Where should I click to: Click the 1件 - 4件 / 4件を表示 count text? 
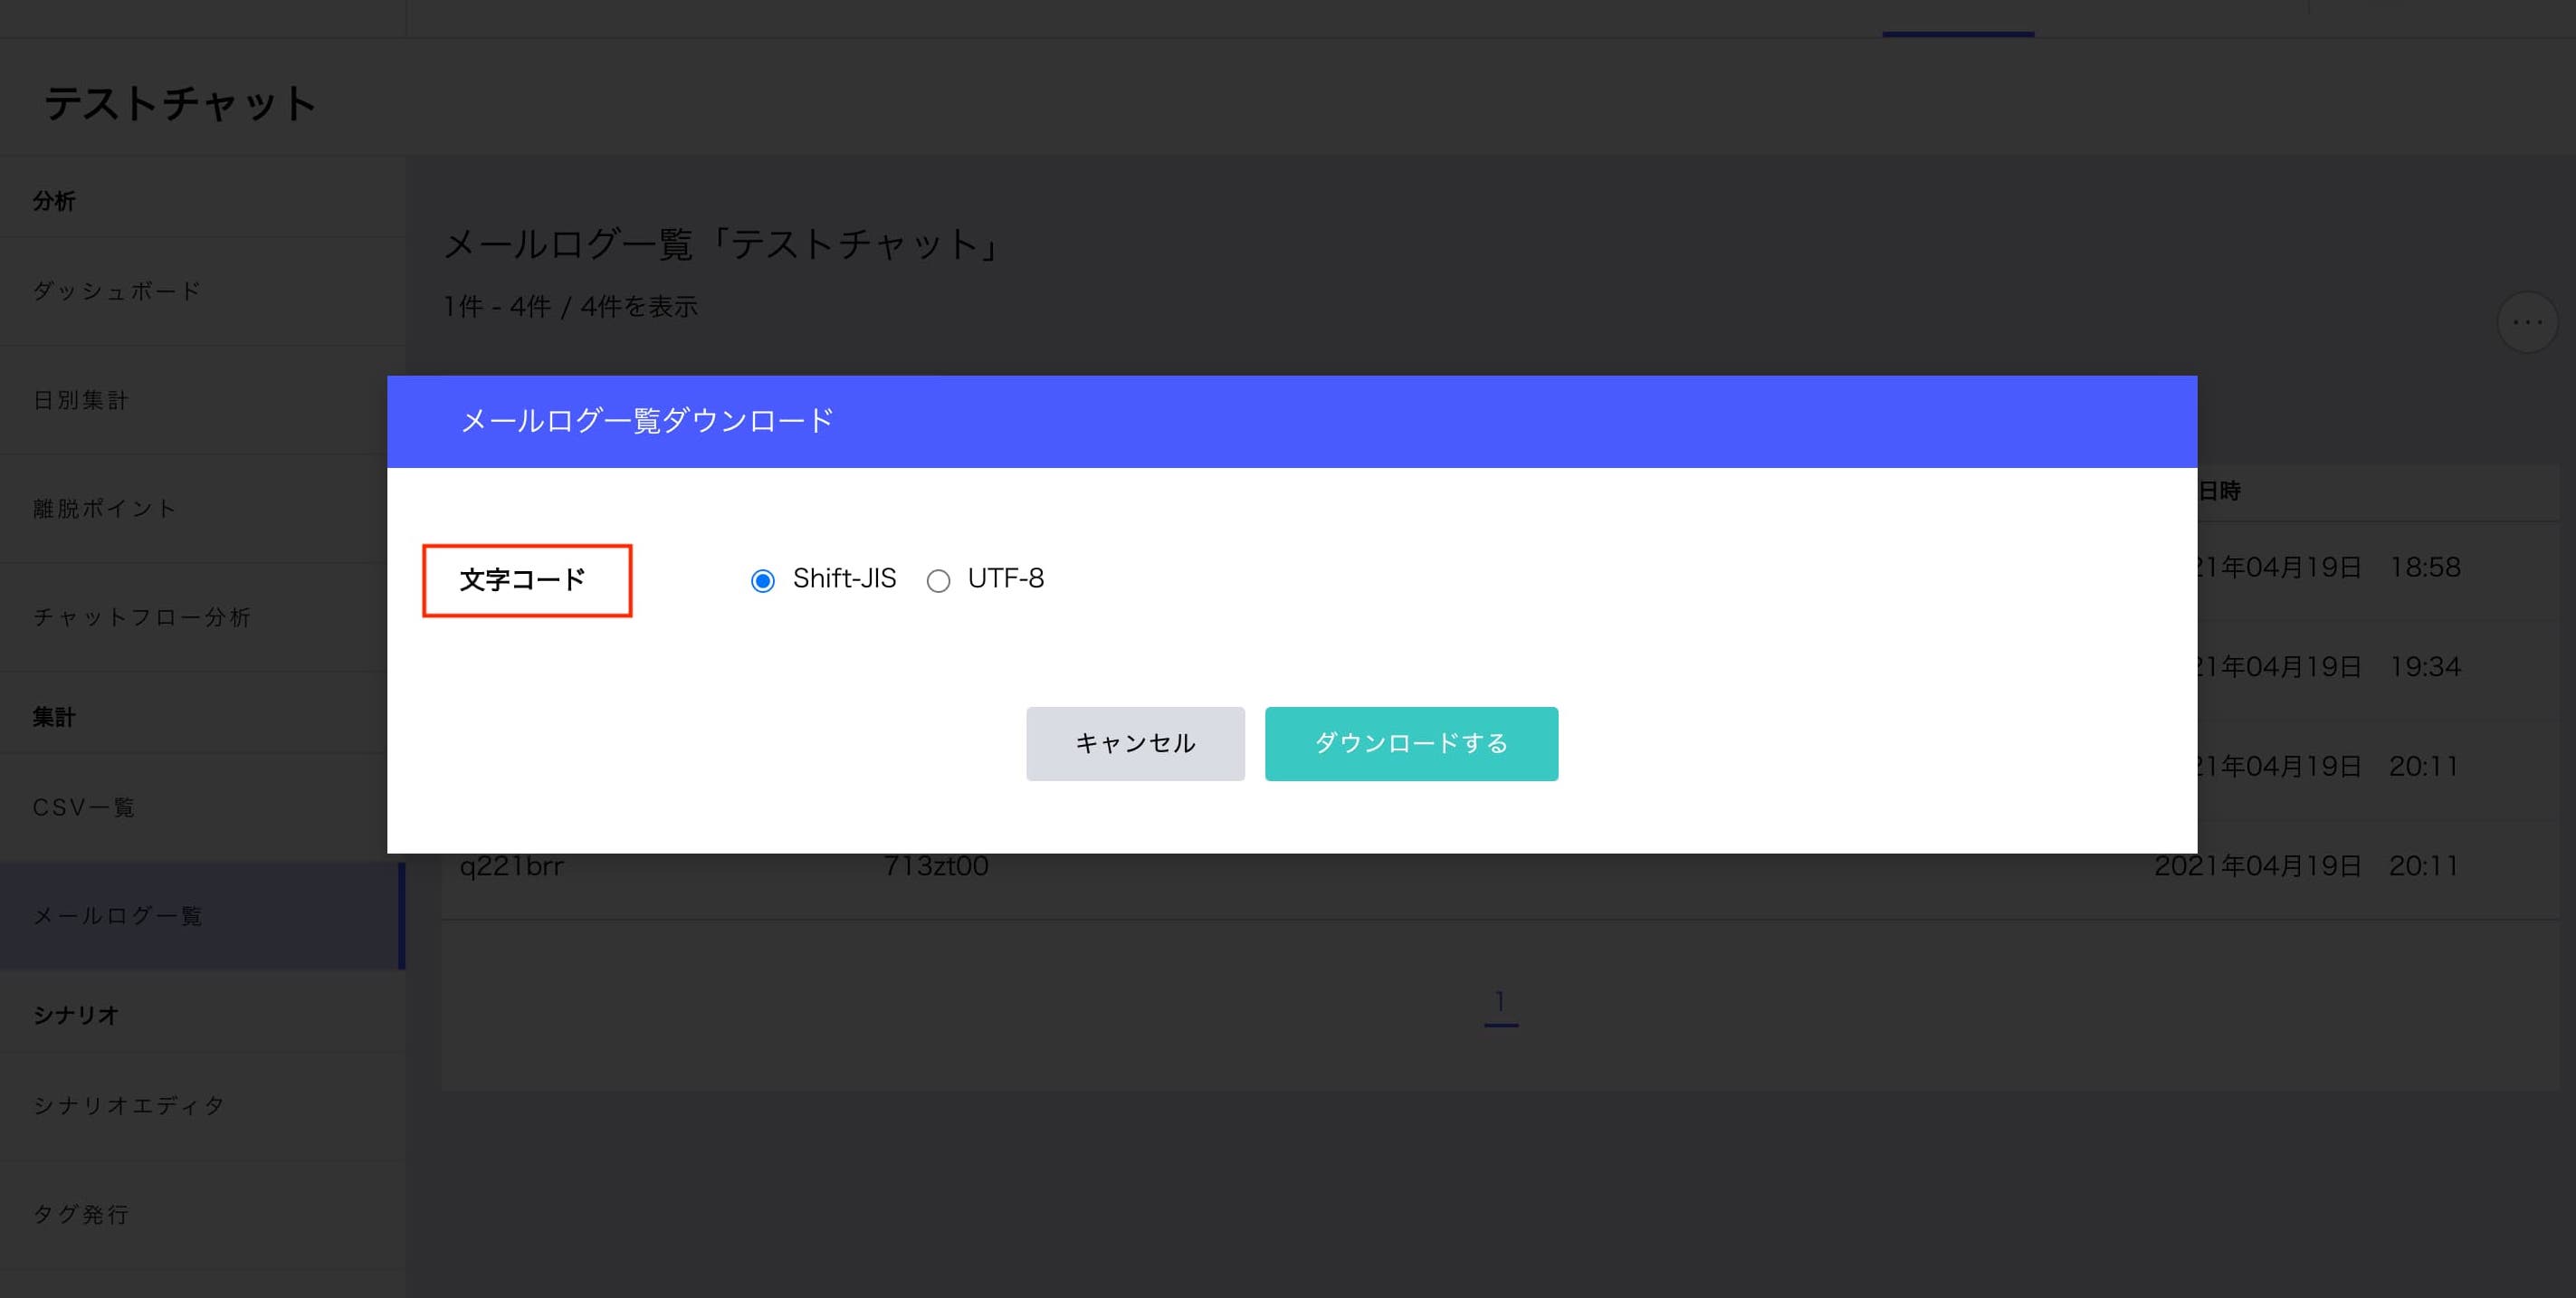[570, 306]
